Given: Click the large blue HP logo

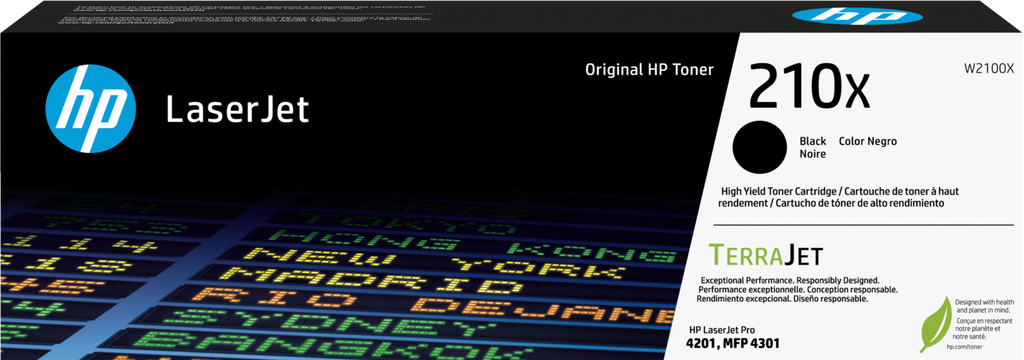Looking at the screenshot, I should pyautogui.click(x=91, y=108).
